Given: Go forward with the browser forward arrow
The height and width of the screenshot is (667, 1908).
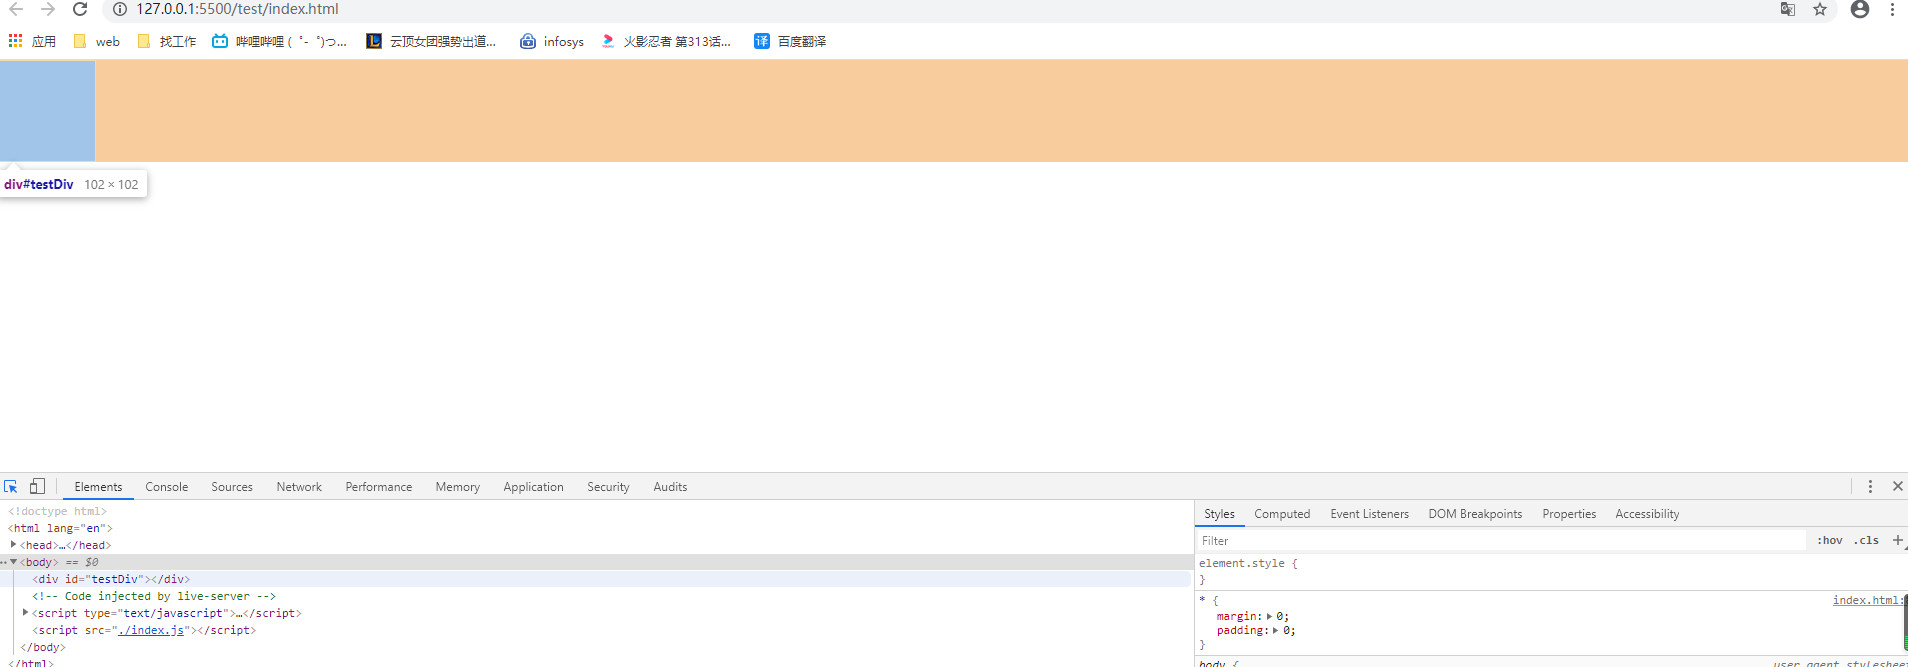Looking at the screenshot, I should tap(48, 9).
